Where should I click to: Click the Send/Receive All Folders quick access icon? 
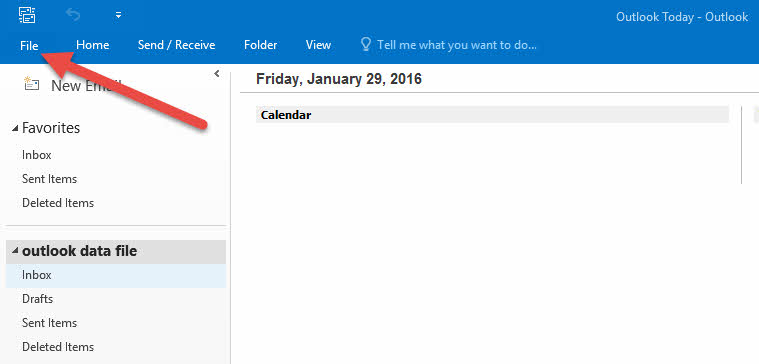click(27, 15)
